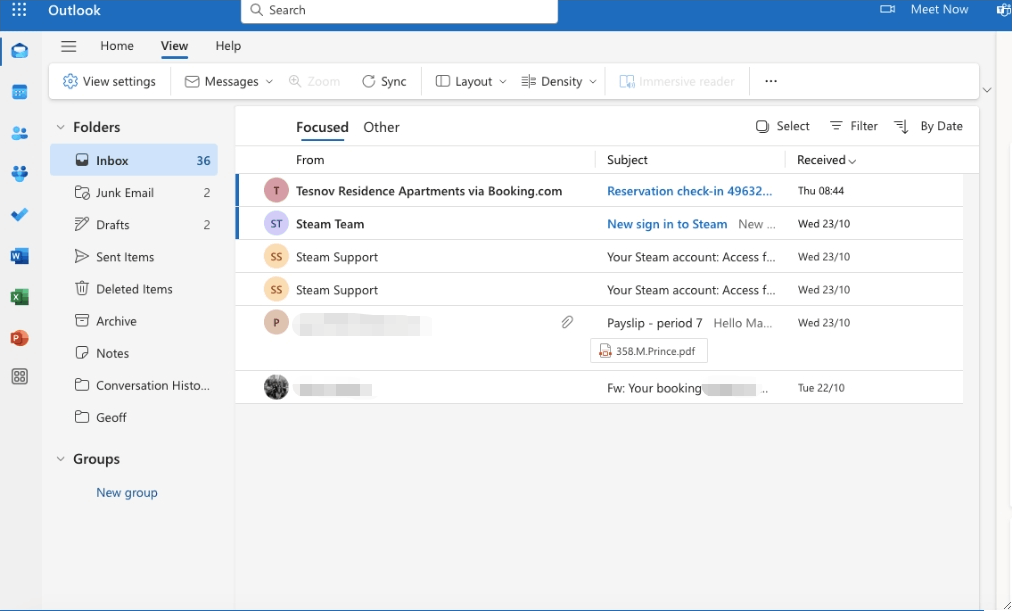Open the Inbox folder
This screenshot has height=611, width=1012.
click(x=134, y=160)
